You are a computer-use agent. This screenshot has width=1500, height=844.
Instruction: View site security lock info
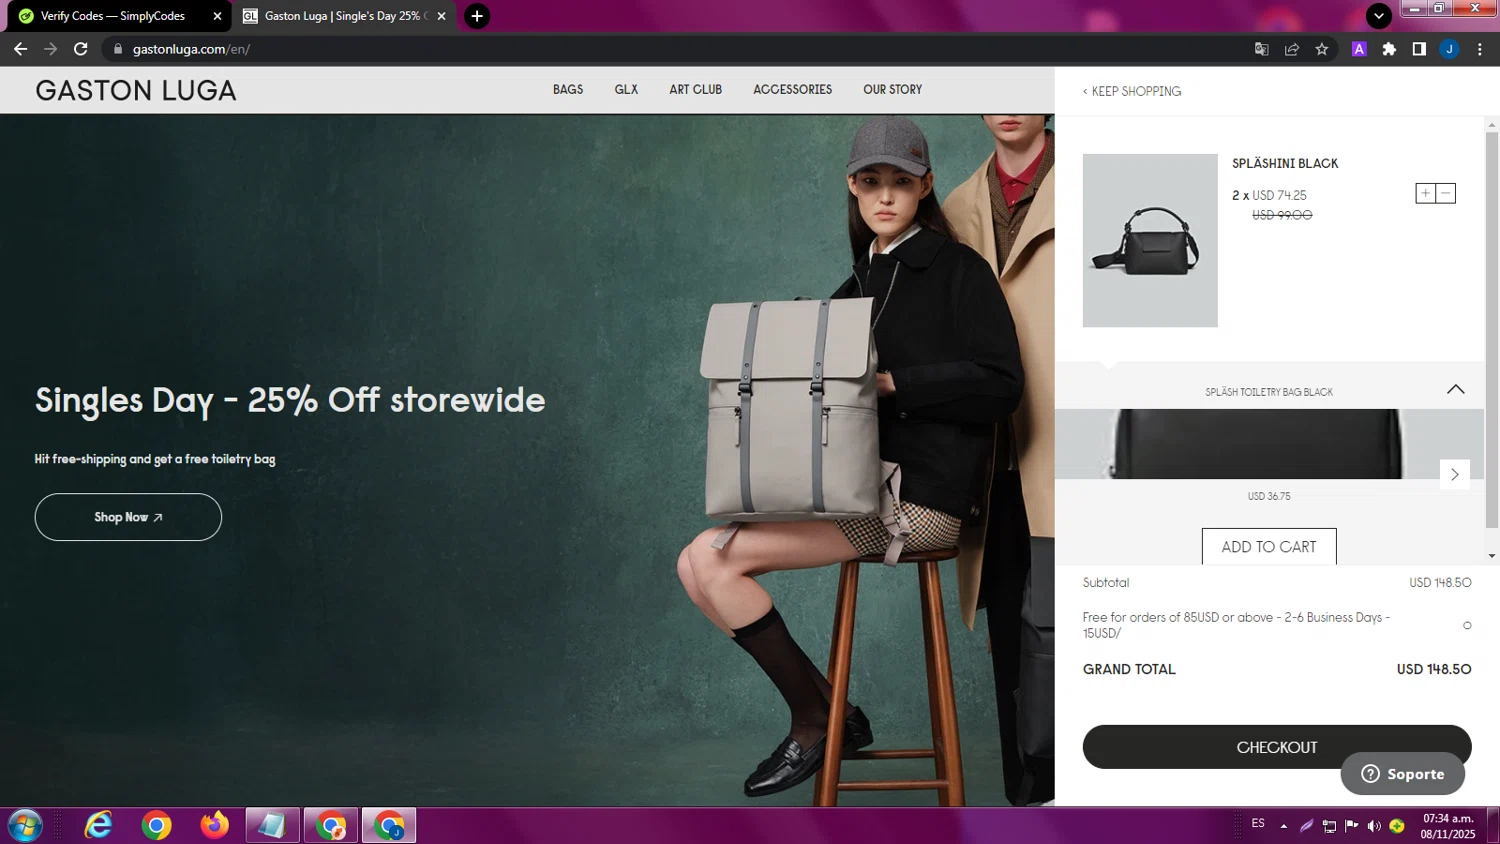[x=118, y=49]
